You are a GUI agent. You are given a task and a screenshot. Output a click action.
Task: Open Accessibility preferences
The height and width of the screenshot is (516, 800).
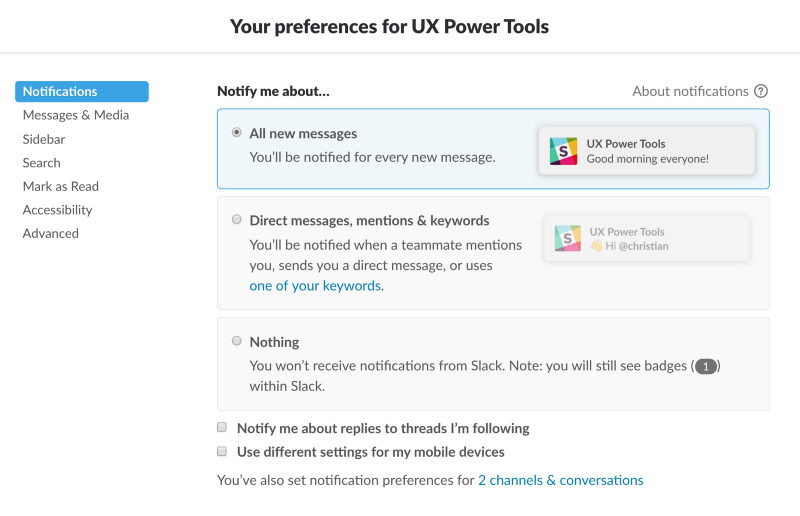point(57,210)
